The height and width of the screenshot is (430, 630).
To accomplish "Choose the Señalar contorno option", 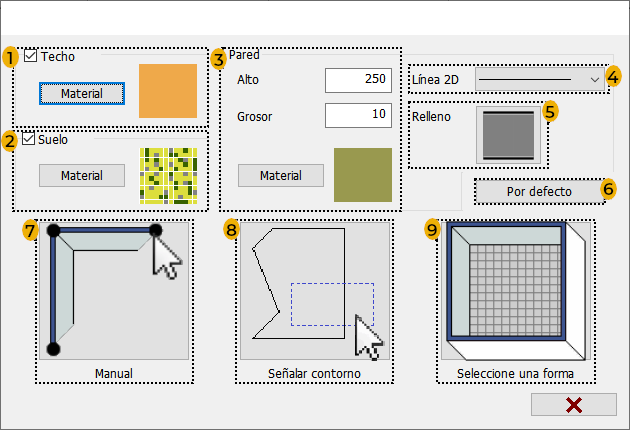I will coord(315,291).
